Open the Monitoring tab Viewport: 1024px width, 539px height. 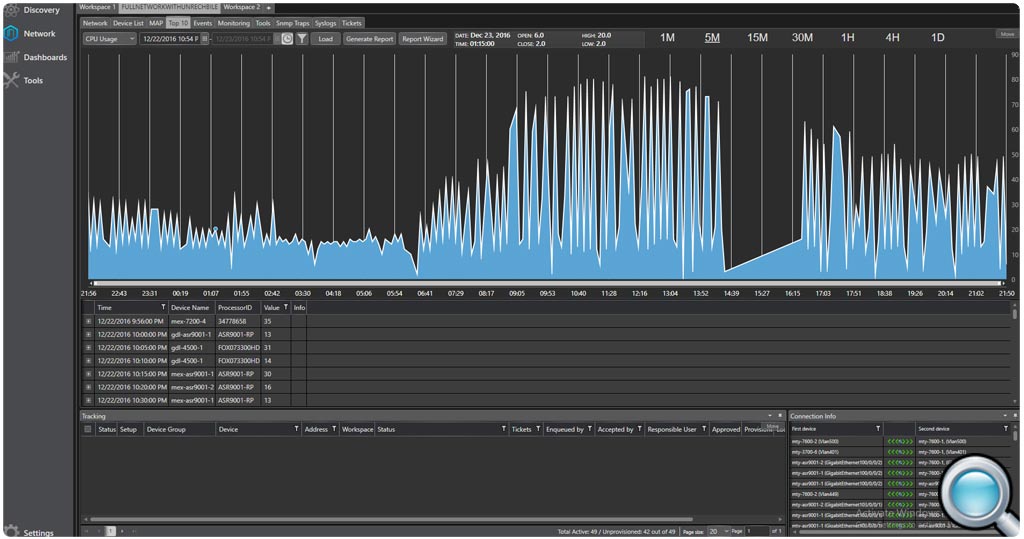(x=234, y=23)
